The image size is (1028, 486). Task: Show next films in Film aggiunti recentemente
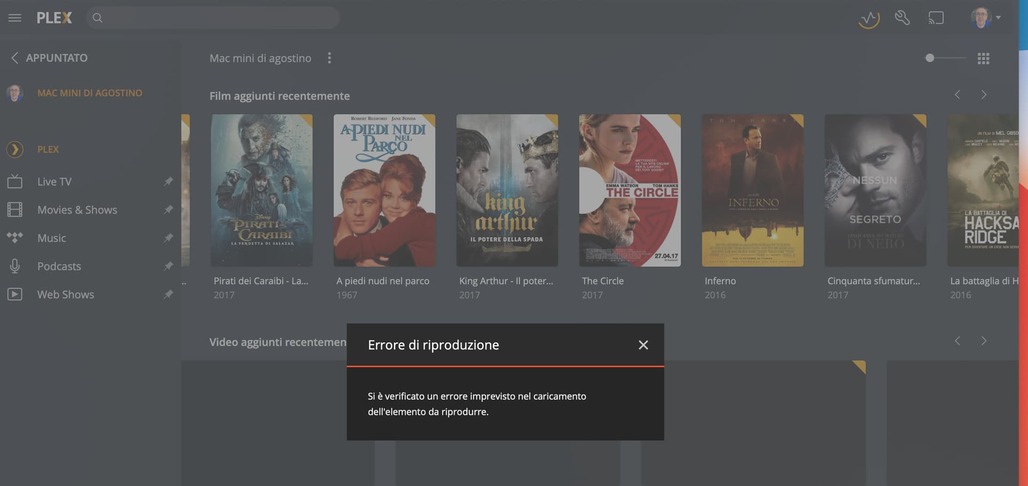[x=983, y=95]
